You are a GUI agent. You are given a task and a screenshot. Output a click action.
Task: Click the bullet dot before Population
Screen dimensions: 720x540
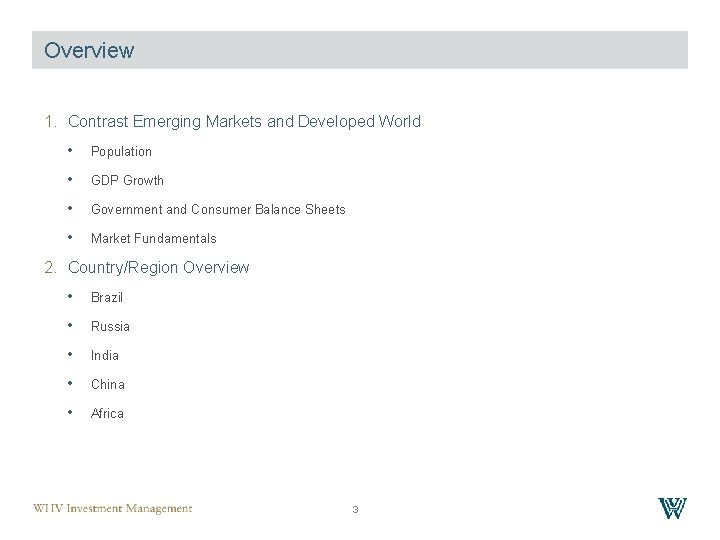[71, 151]
